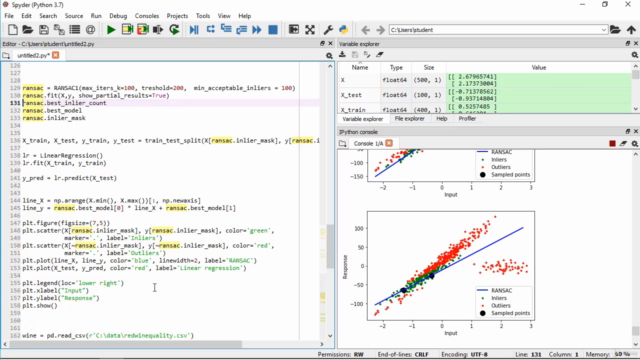This screenshot has width=640, height=360.
Task: Go forward to the next cursor position
Action: [x=380, y=30]
